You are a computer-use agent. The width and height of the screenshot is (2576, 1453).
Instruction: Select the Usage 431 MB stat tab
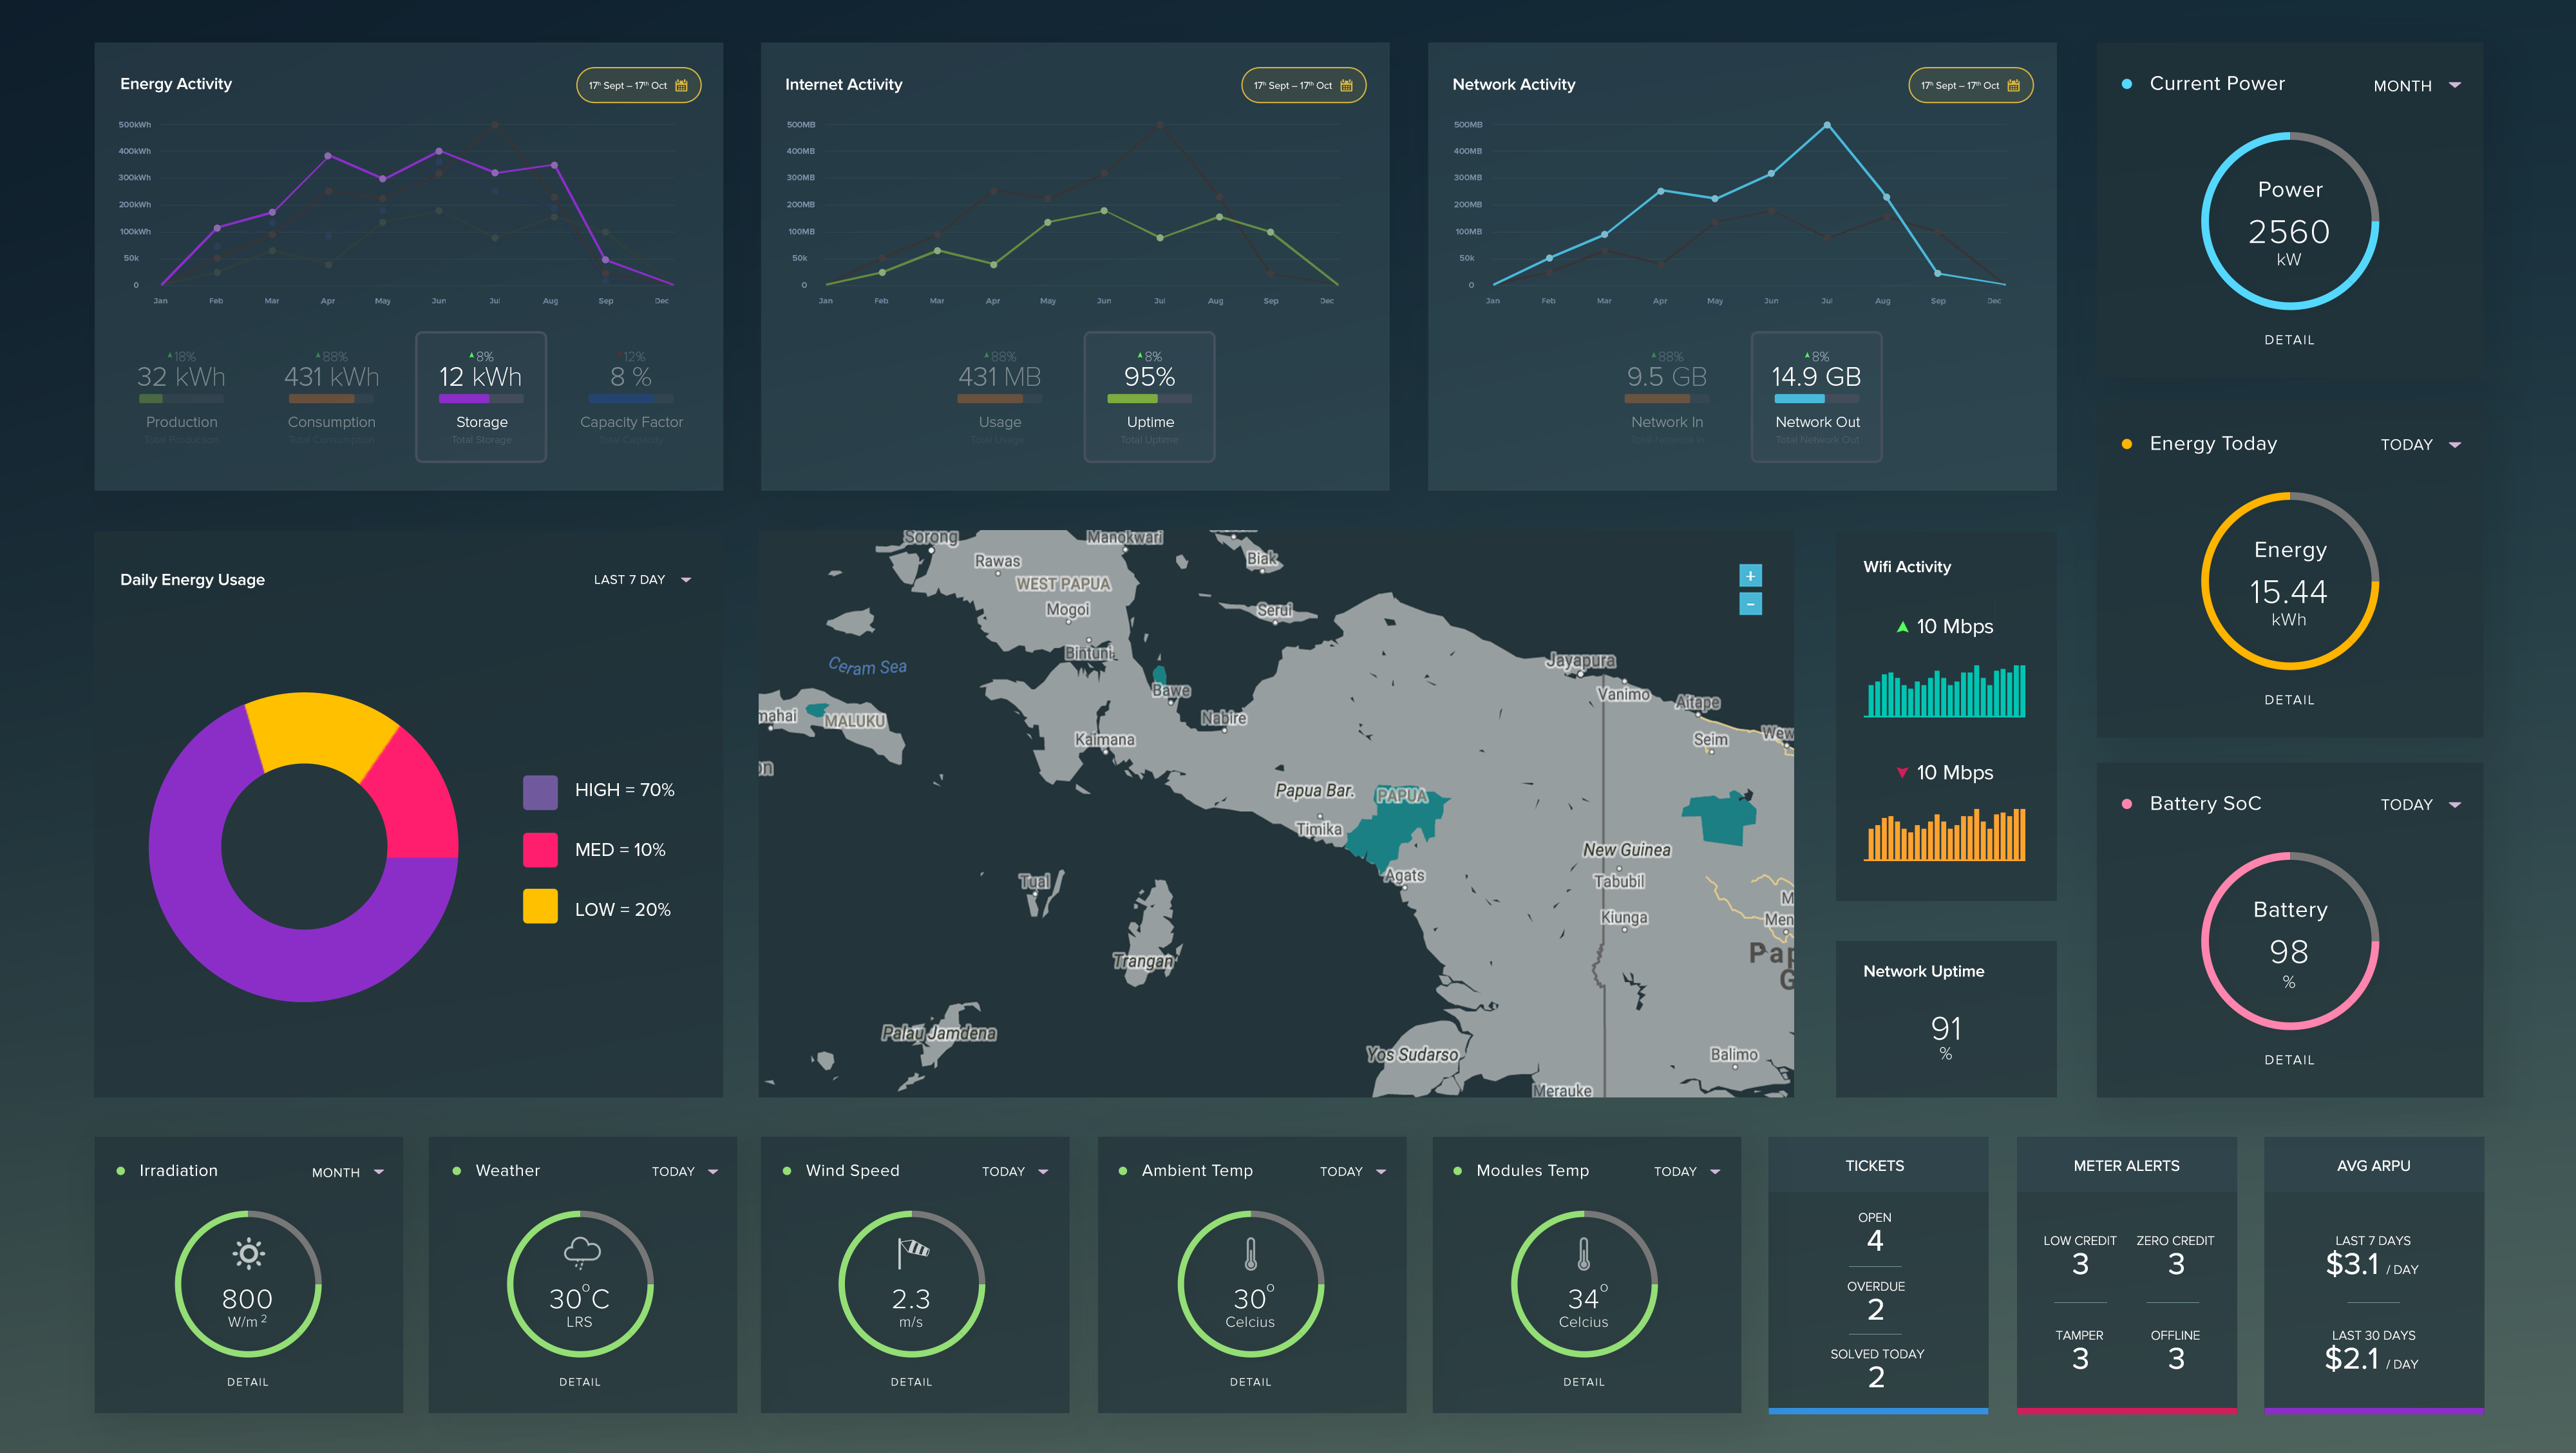click(x=1000, y=397)
